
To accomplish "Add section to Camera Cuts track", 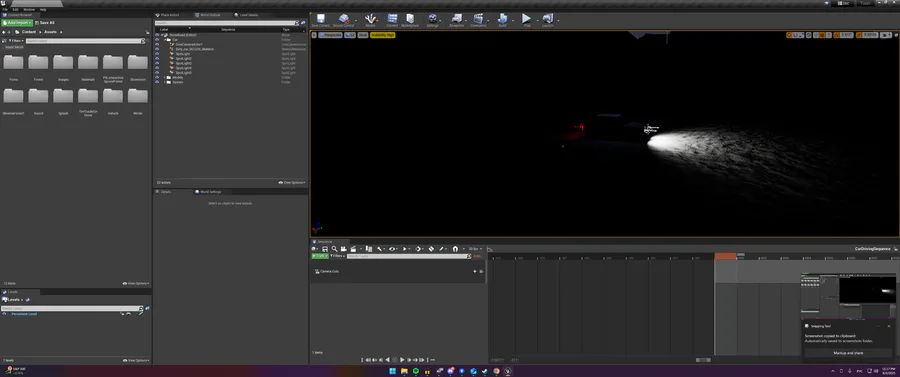I will [x=474, y=271].
